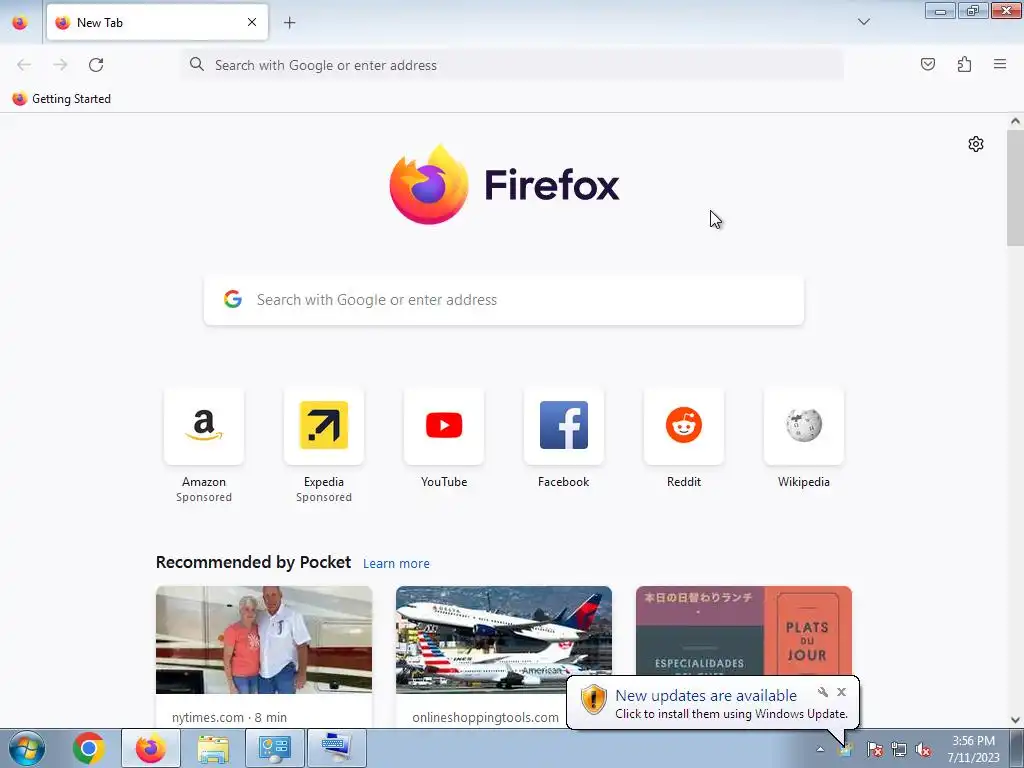Click the vertical scrollbar thumb

pyautogui.click(x=1015, y=188)
